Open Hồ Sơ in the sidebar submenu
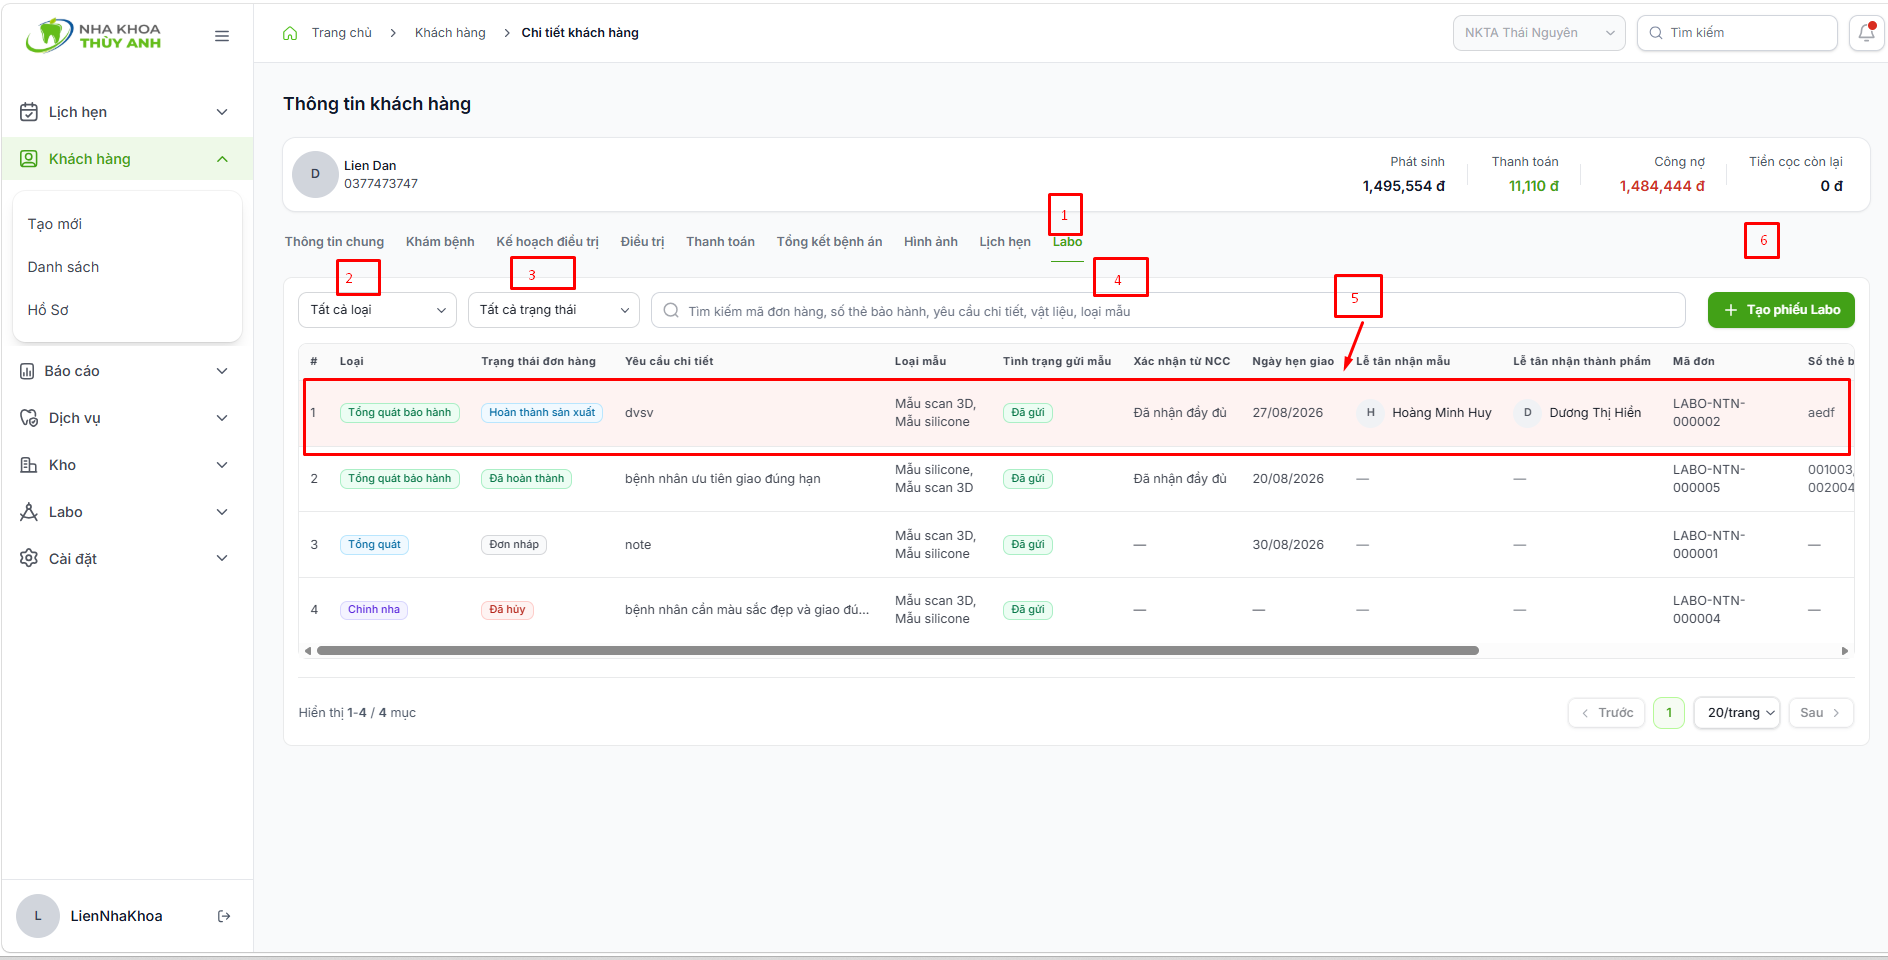This screenshot has width=1888, height=960. pos(48,310)
